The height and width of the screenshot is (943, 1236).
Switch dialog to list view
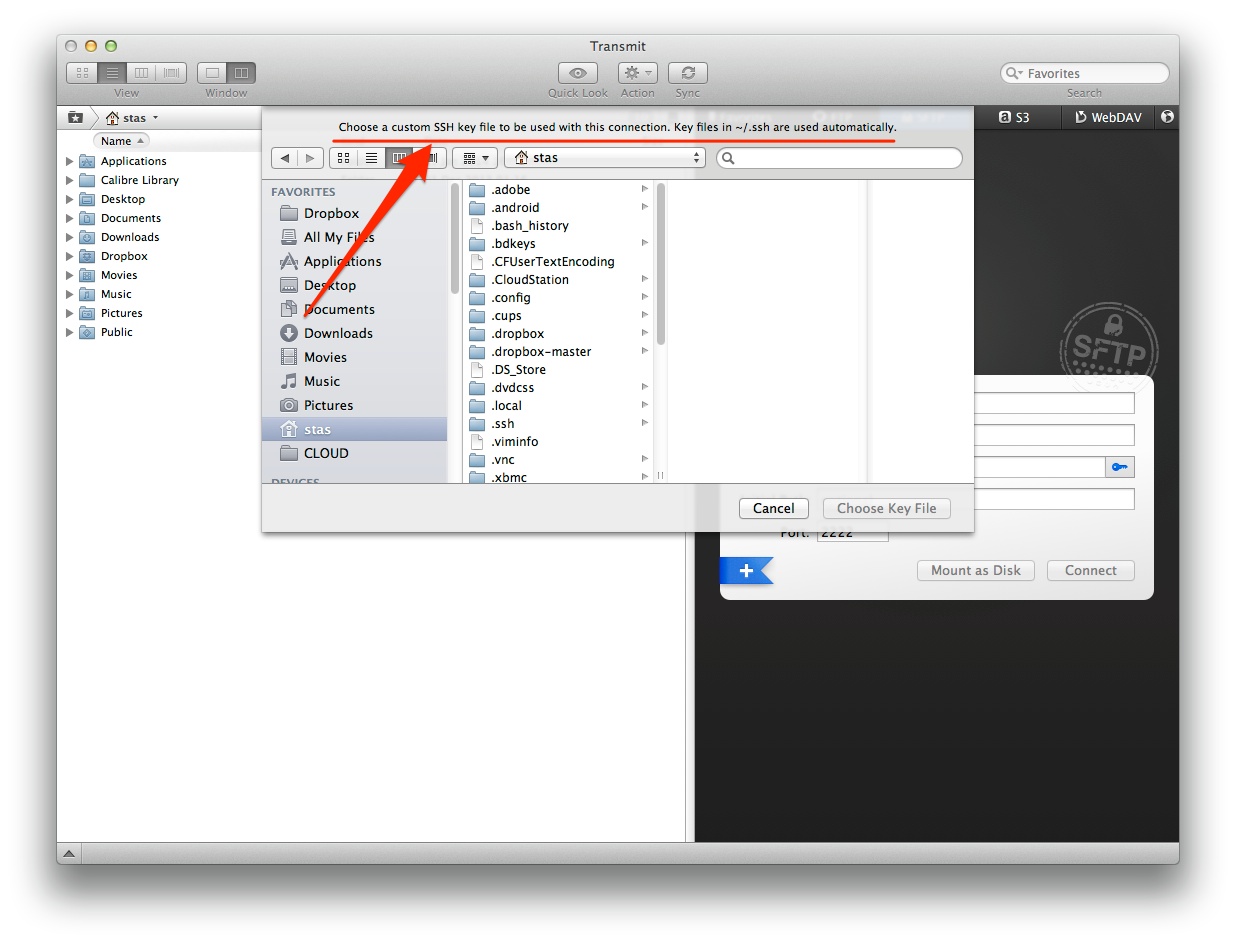(x=372, y=158)
